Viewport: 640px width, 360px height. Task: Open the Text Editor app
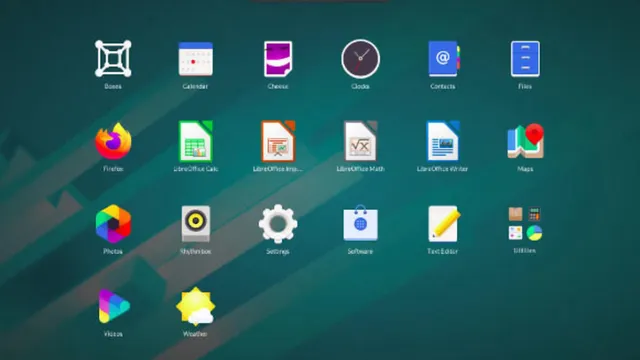[x=443, y=224]
